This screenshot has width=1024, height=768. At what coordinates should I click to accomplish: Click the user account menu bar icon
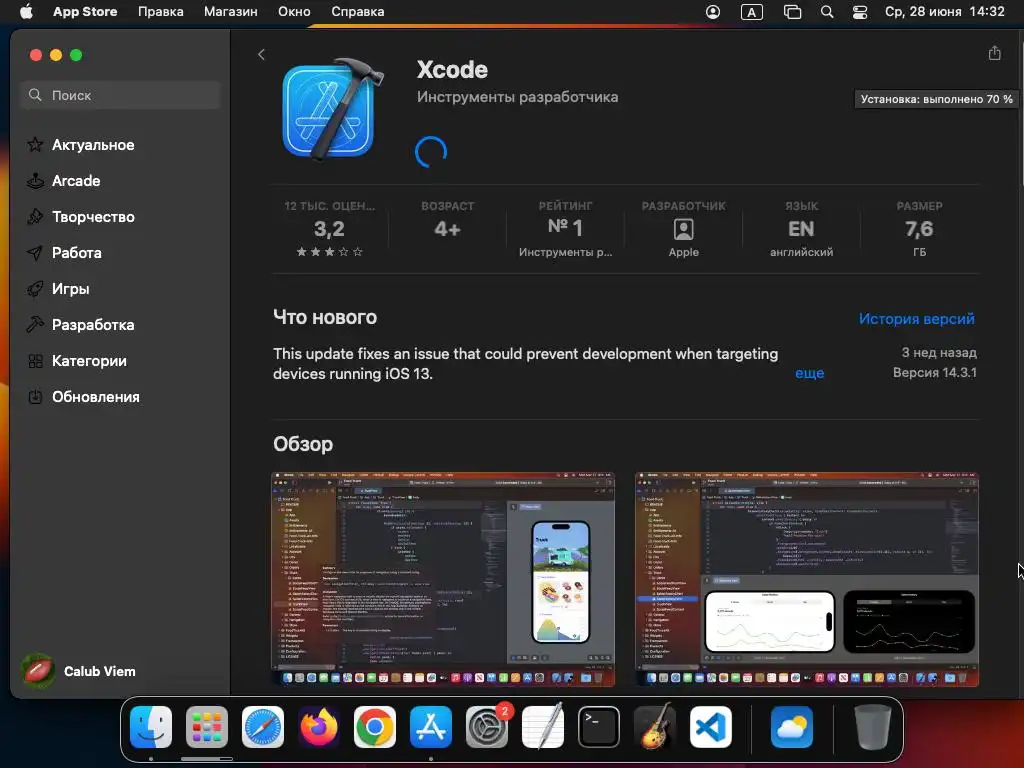[712, 12]
